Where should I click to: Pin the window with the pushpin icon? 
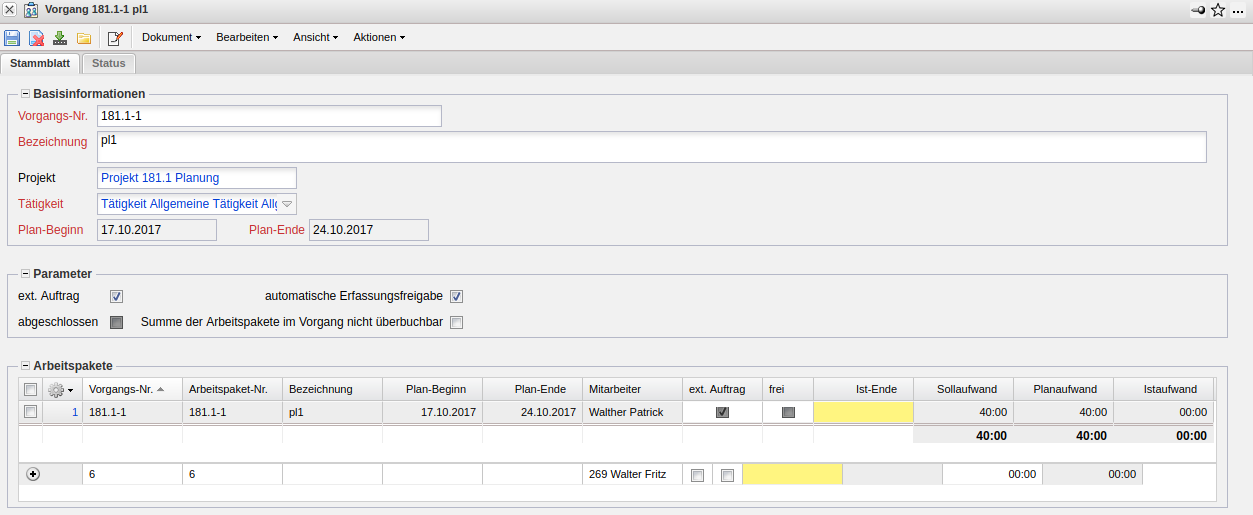1197,10
